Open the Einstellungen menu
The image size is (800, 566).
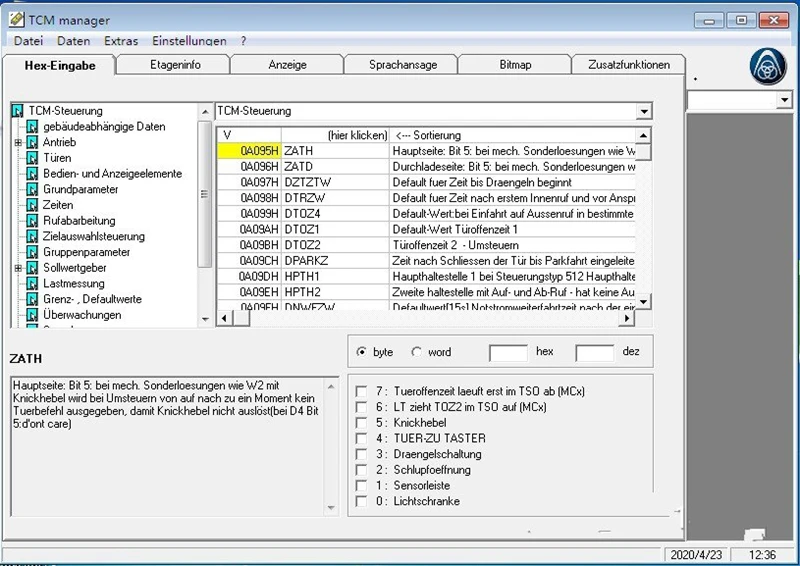(189, 41)
